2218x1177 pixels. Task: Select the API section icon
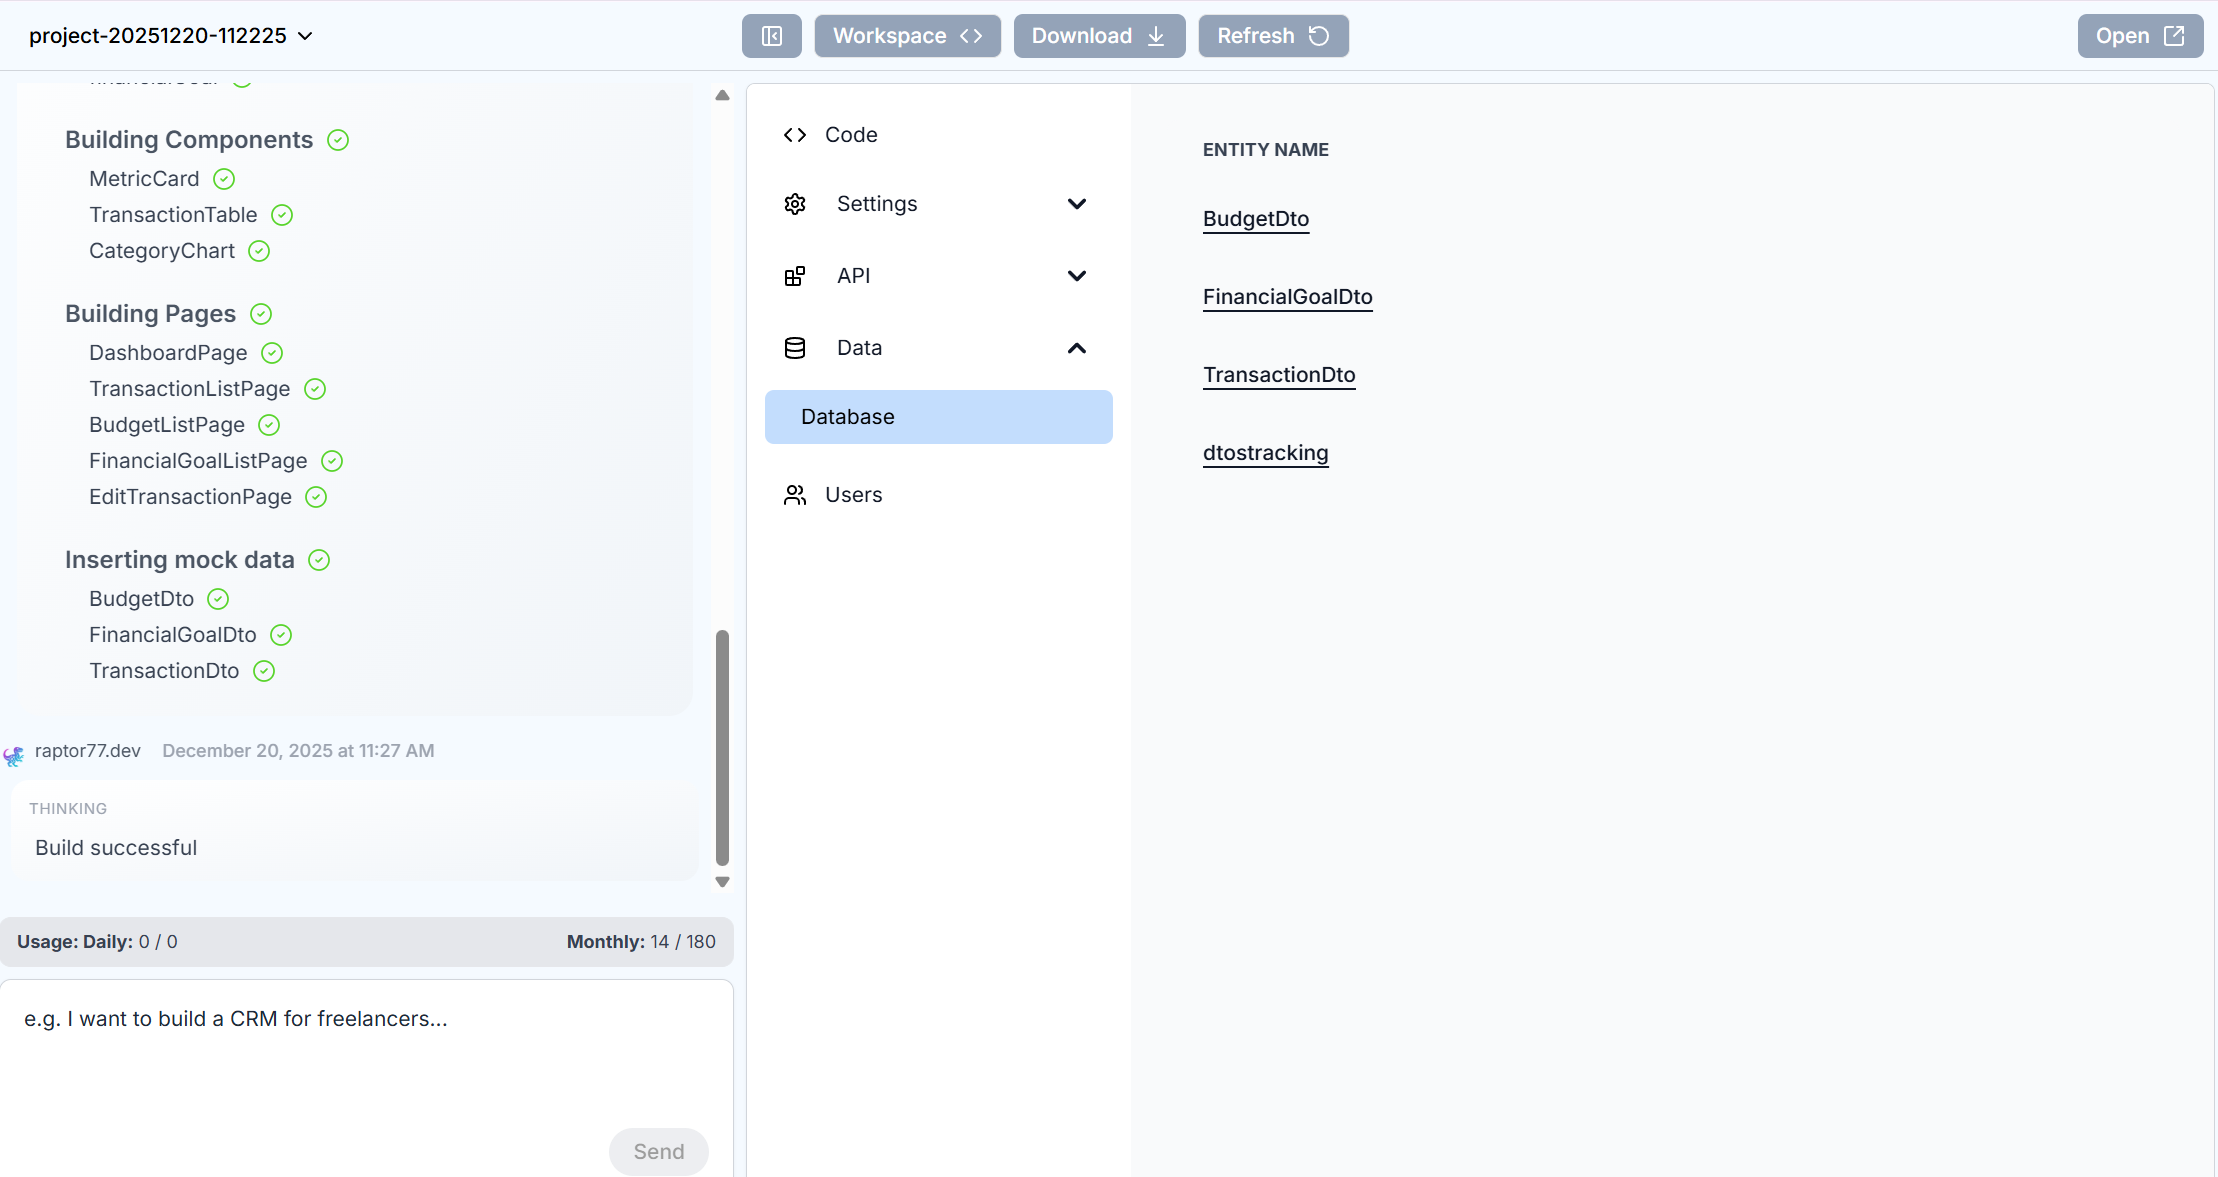(x=794, y=275)
